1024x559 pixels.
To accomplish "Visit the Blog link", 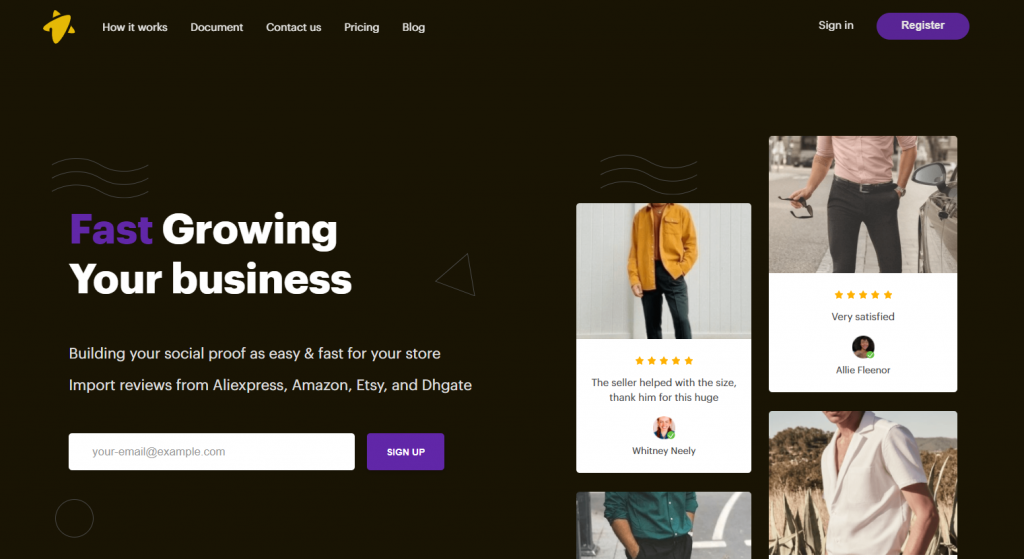I will point(413,27).
